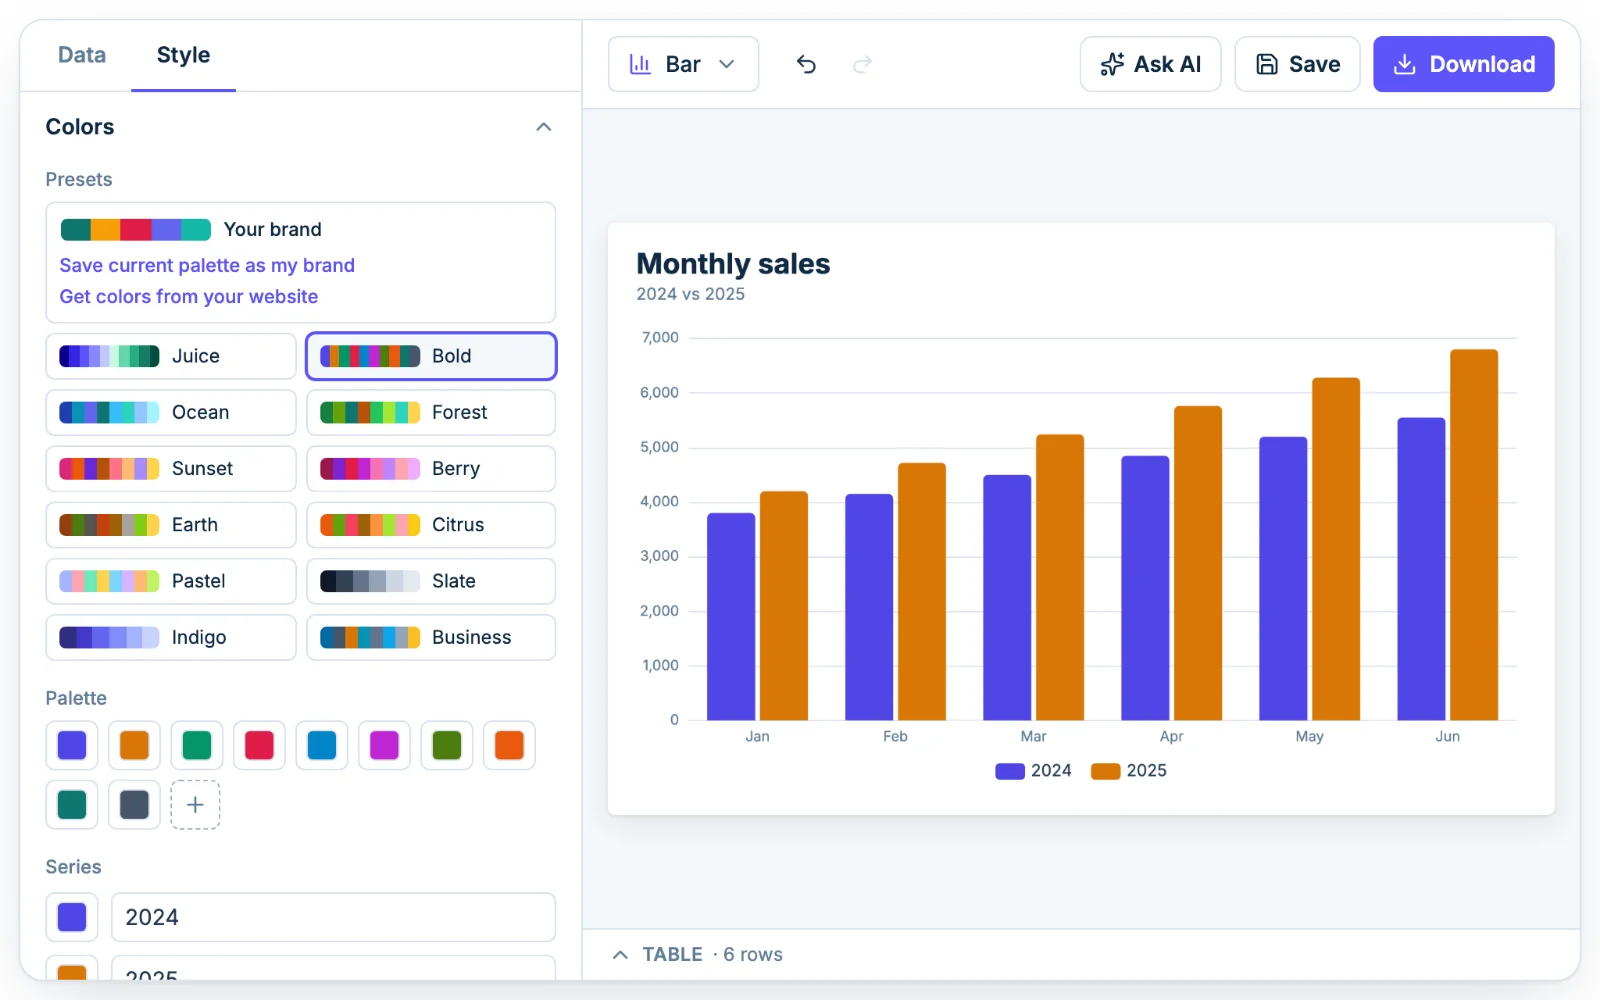Select the Earth color preset

[171, 524]
